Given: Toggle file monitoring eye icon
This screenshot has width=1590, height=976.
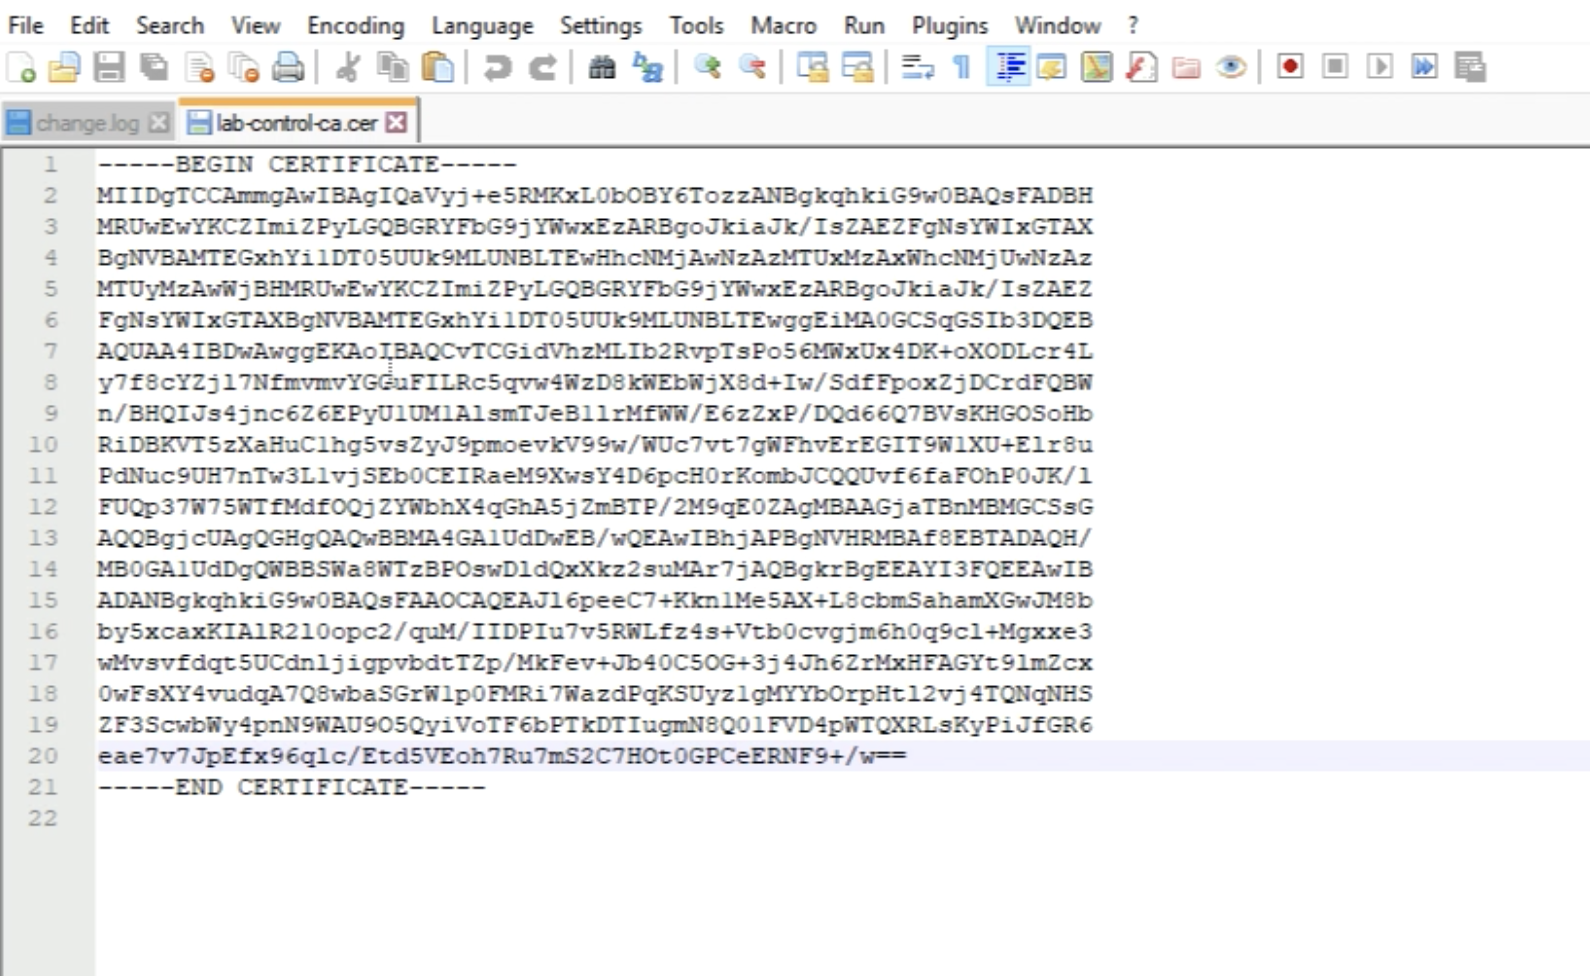Looking at the screenshot, I should tap(1231, 67).
